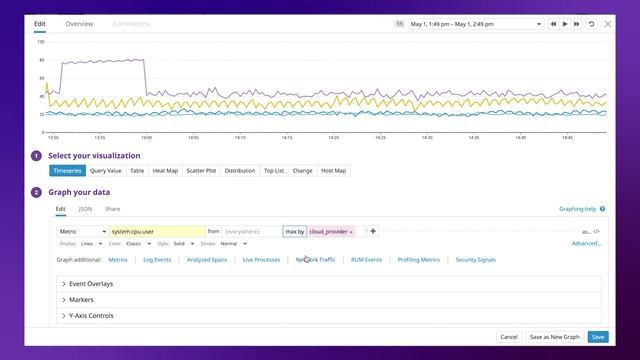This screenshot has width=640, height=360.
Task: Select the Host Map visualization
Action: coord(333,171)
